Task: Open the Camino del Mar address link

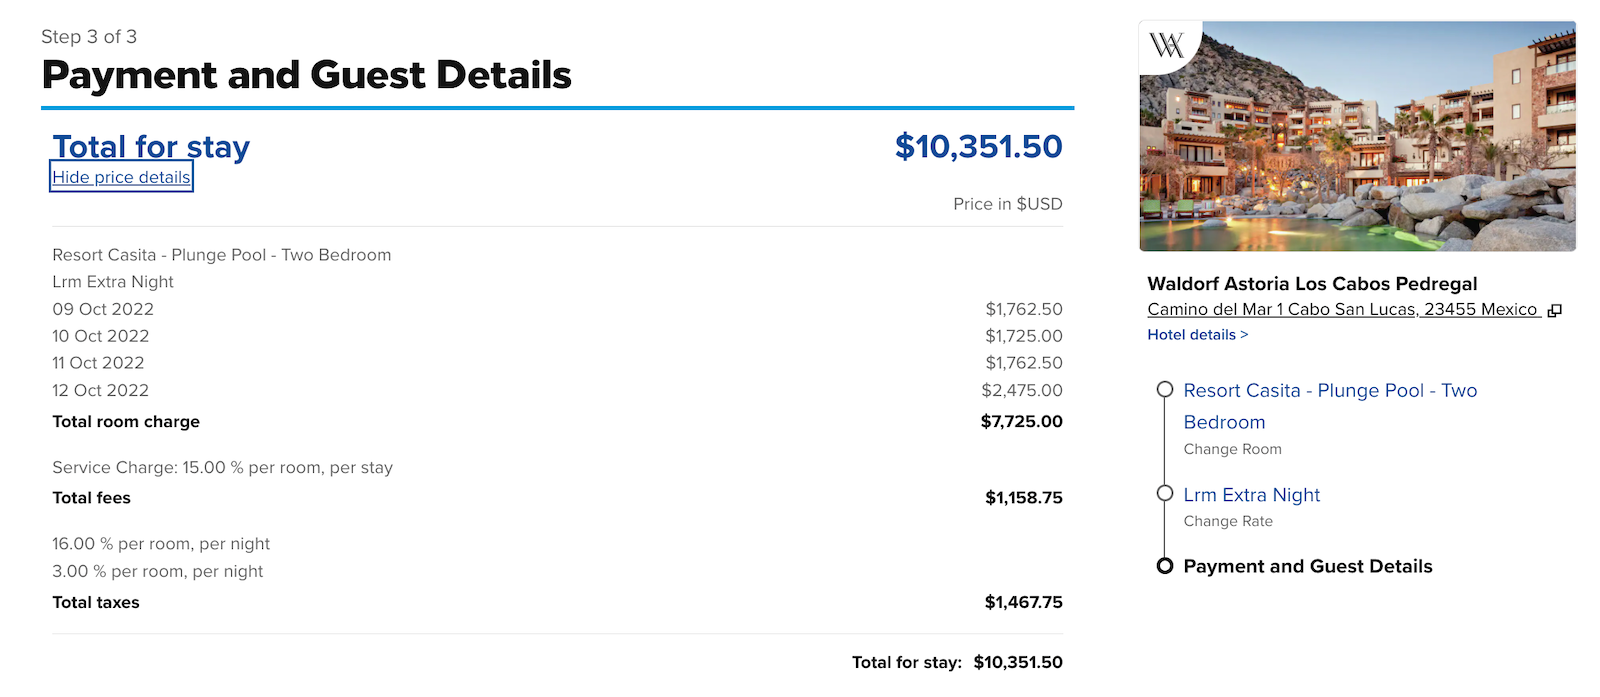Action: point(1340,309)
